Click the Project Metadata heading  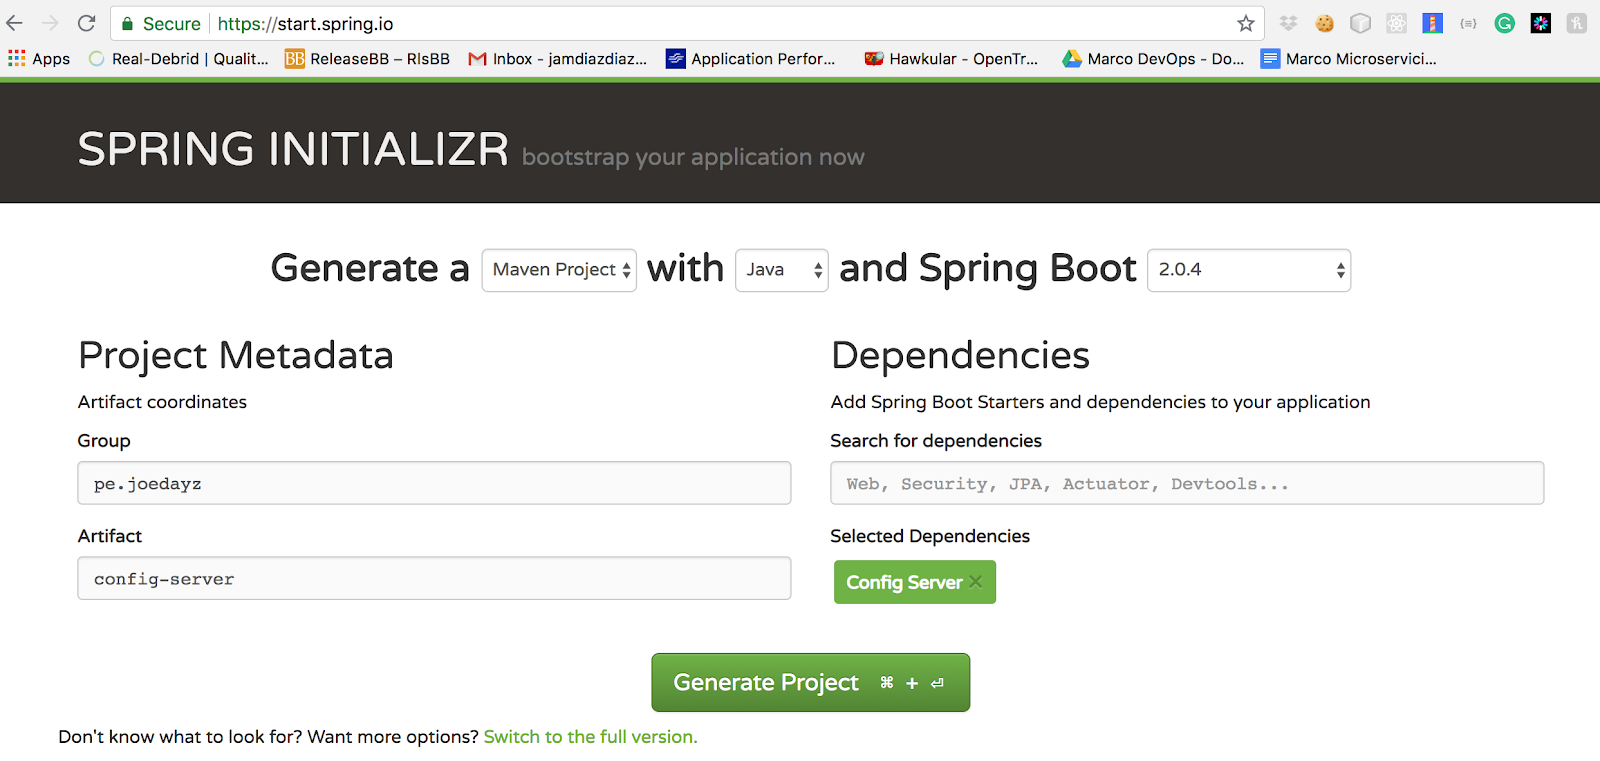(236, 355)
